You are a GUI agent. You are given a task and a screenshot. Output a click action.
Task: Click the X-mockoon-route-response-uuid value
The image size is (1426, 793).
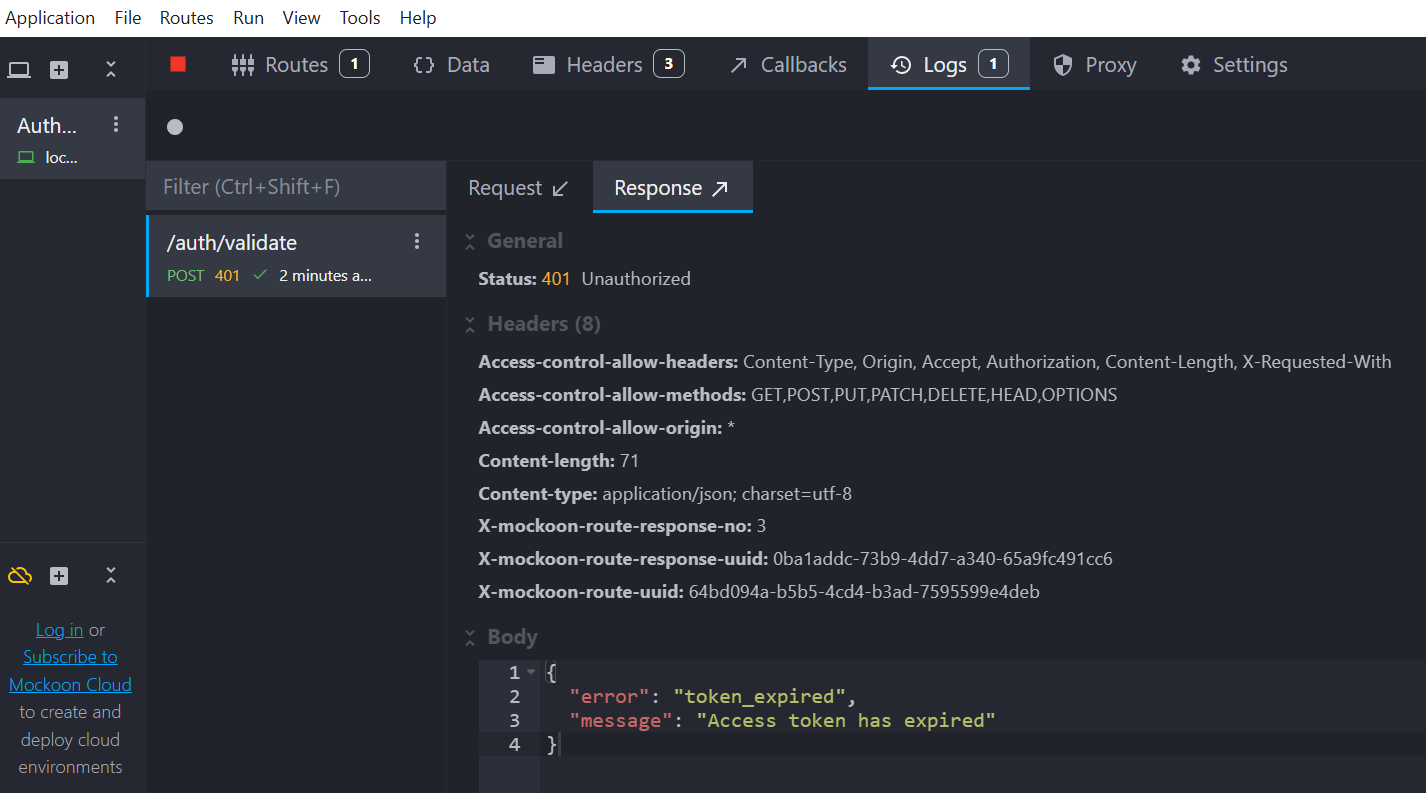pyautogui.click(x=943, y=559)
